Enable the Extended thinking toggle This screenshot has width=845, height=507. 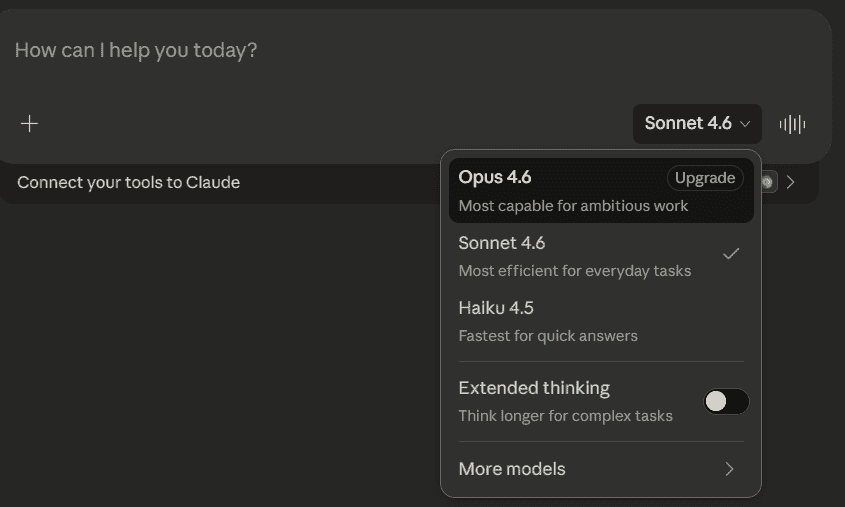coord(726,401)
